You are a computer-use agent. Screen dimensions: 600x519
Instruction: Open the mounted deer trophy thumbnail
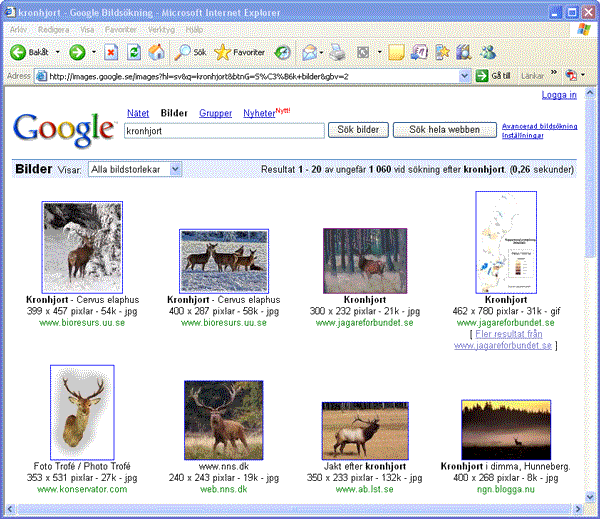click(x=82, y=411)
